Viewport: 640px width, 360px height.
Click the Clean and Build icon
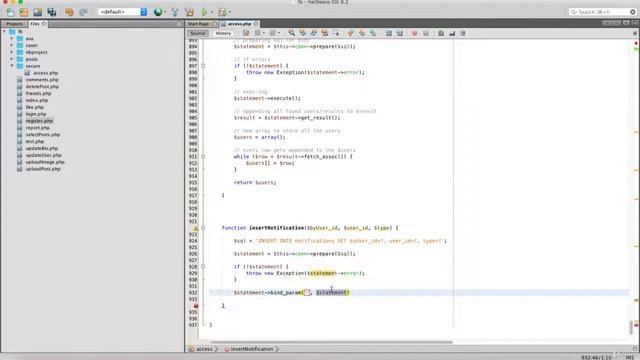[x=189, y=12]
